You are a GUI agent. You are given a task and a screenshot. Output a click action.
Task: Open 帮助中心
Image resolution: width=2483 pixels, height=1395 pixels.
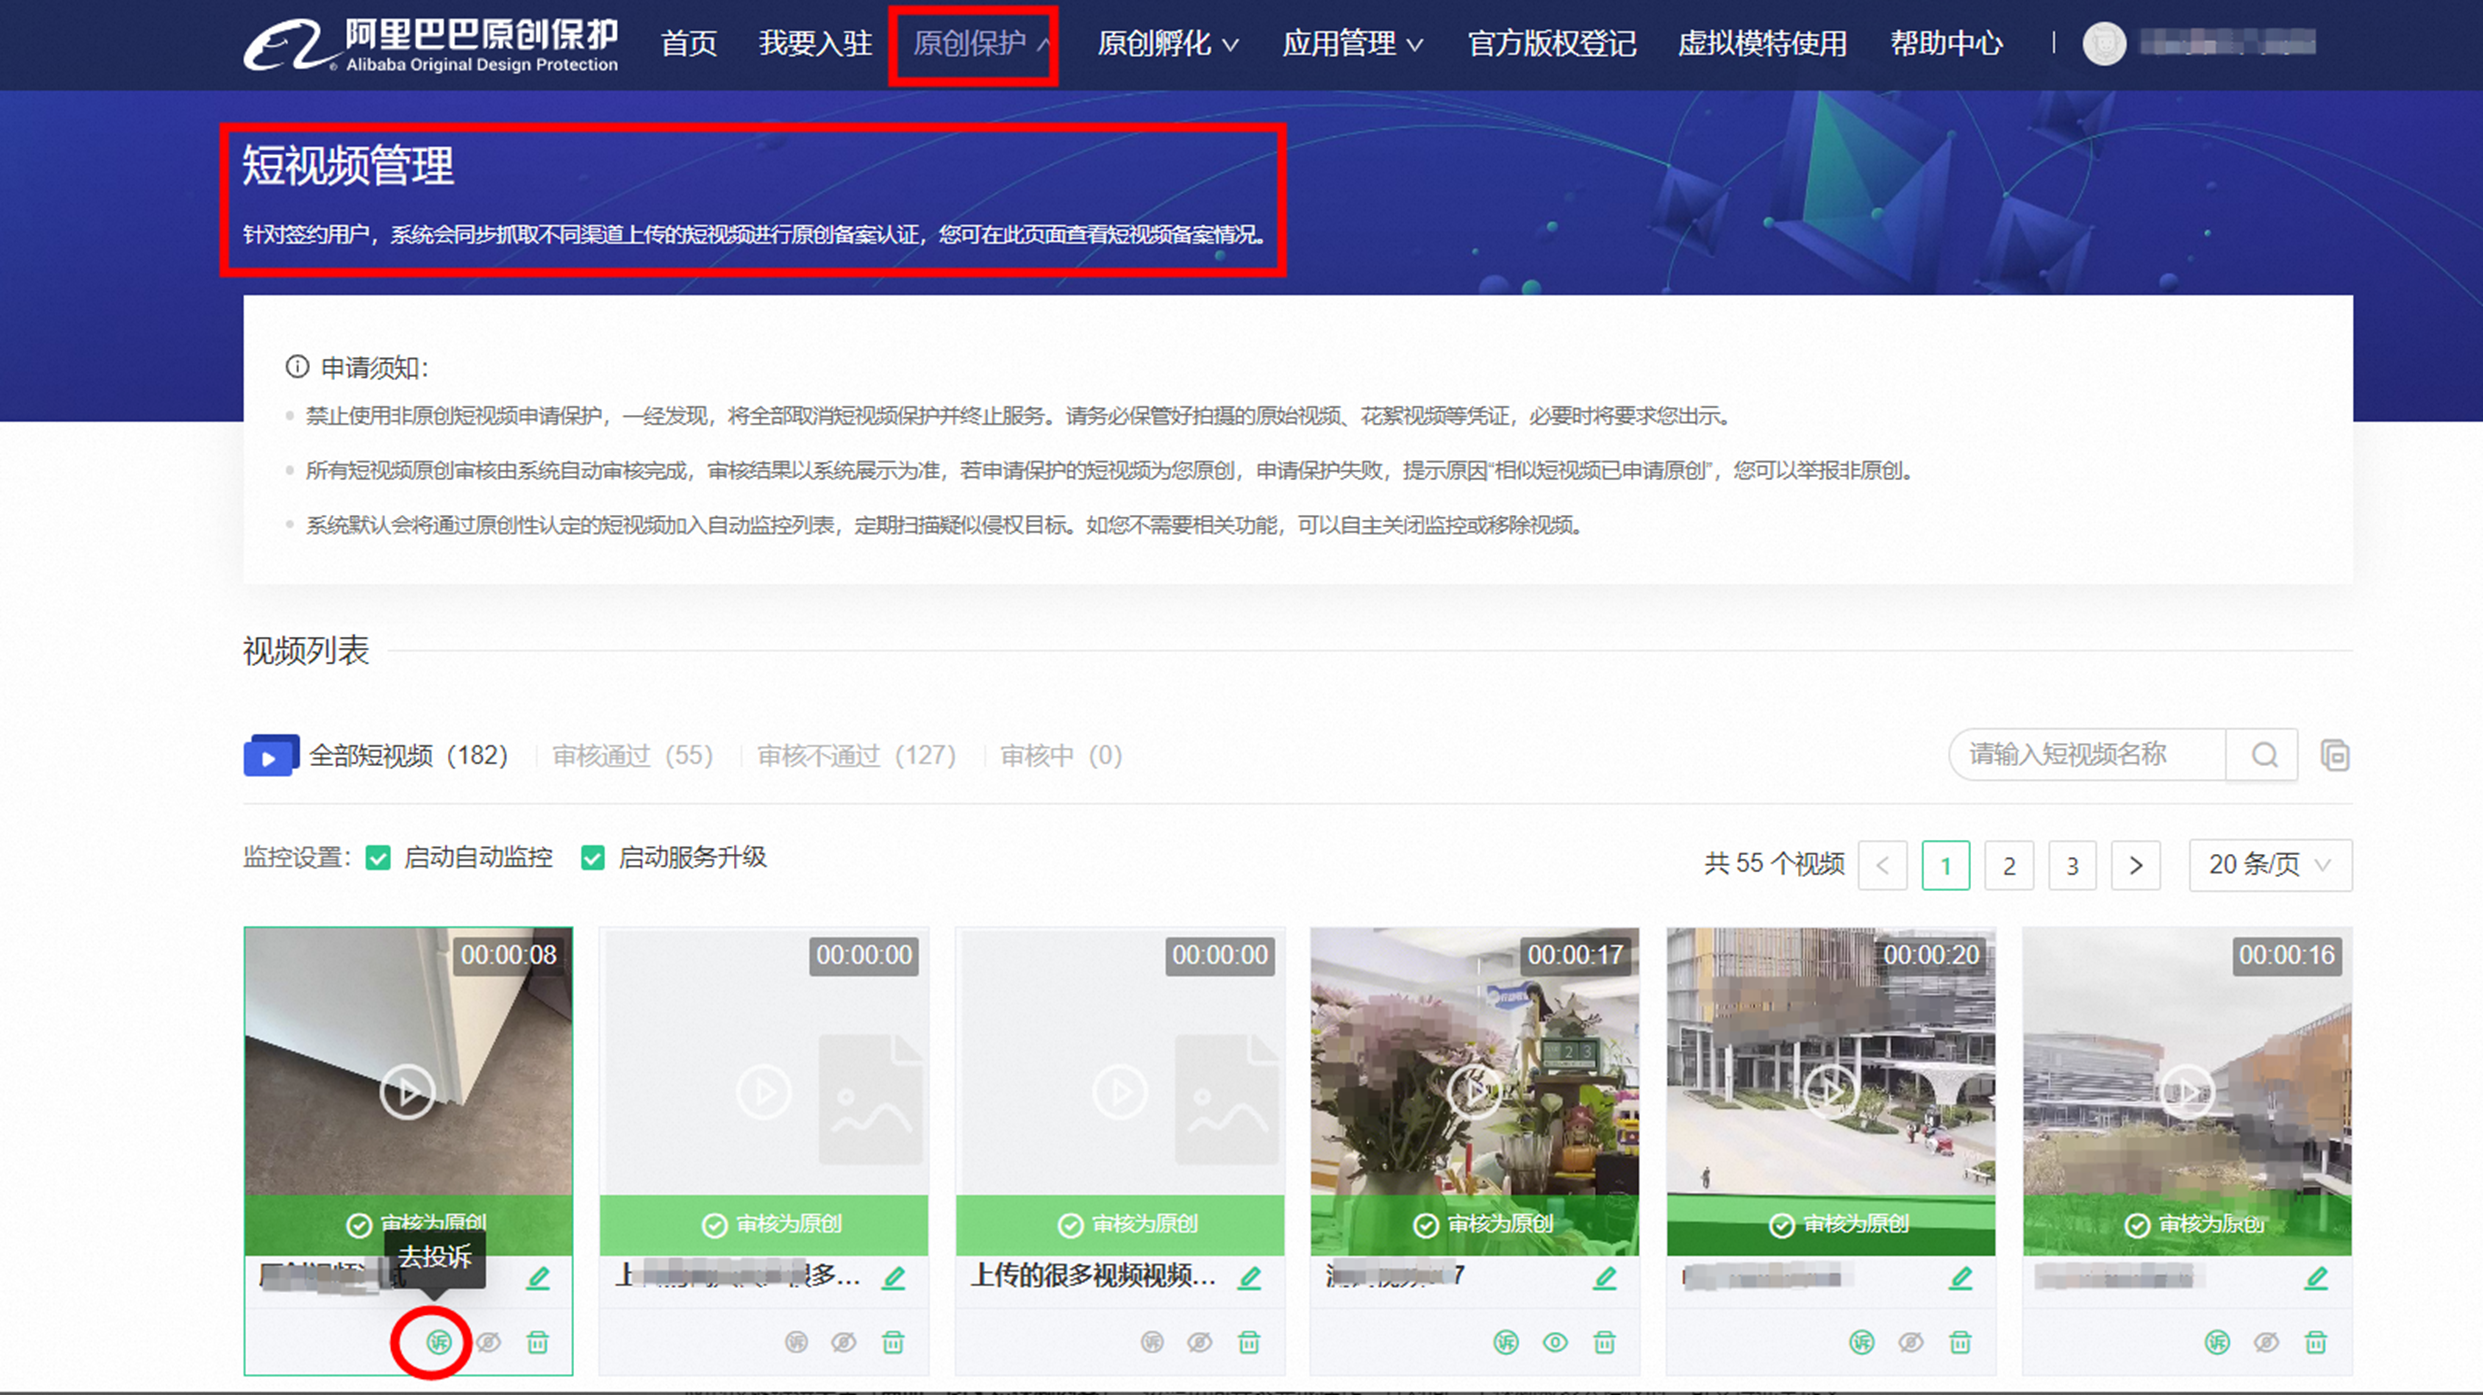[1946, 43]
